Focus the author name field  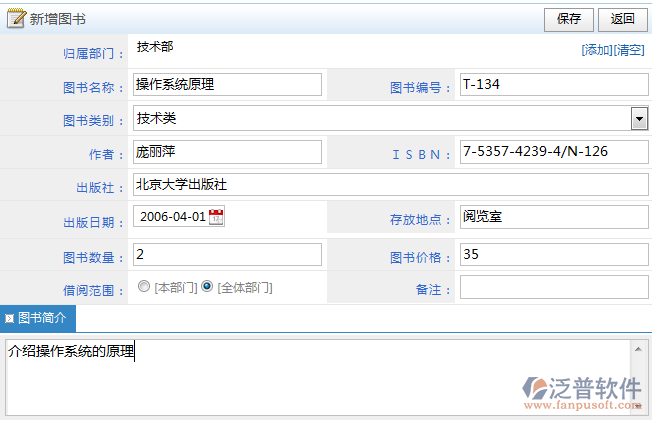(x=227, y=152)
